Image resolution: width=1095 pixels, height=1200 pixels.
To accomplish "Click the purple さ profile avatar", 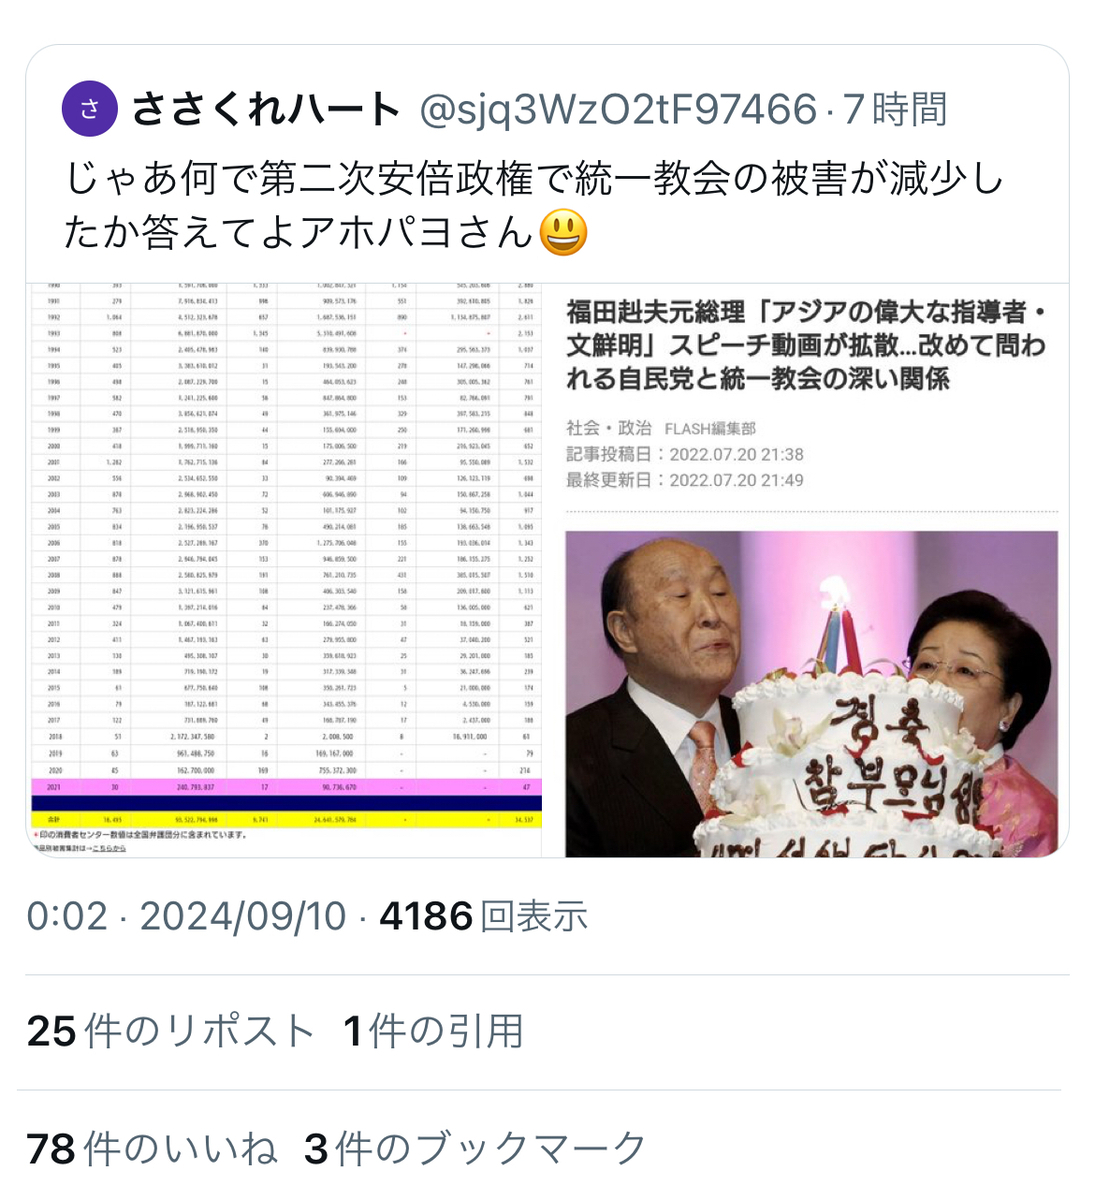I will click(x=90, y=109).
